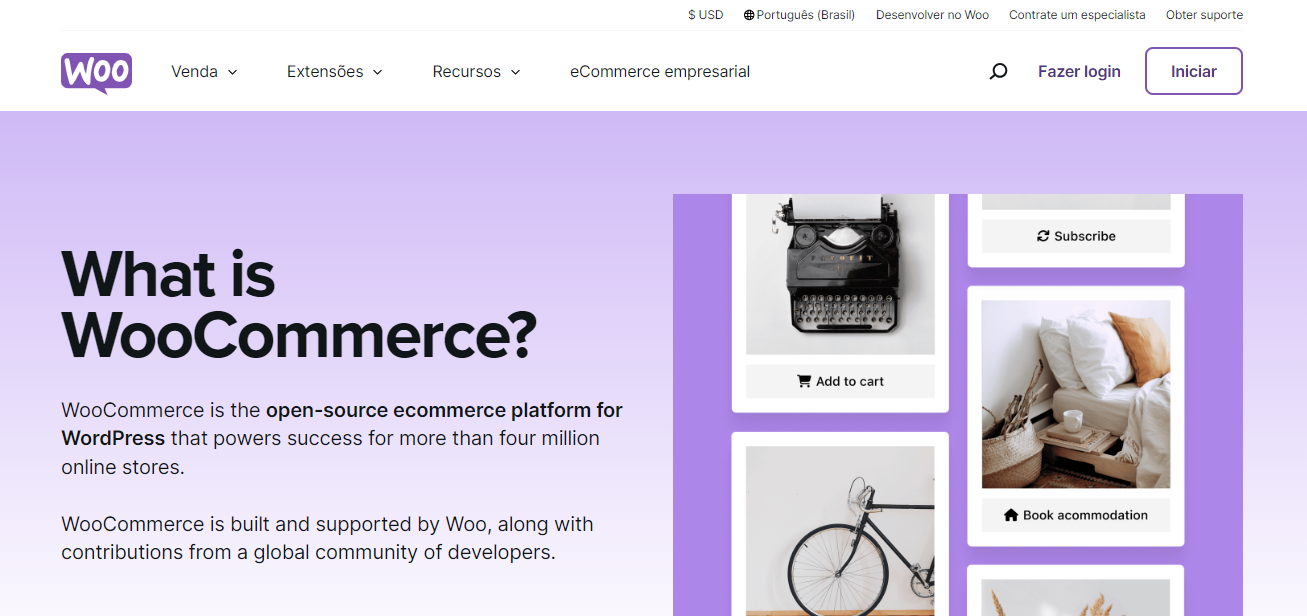1307x616 pixels.
Task: Open Desenvolver no Woo link
Action: click(x=932, y=15)
